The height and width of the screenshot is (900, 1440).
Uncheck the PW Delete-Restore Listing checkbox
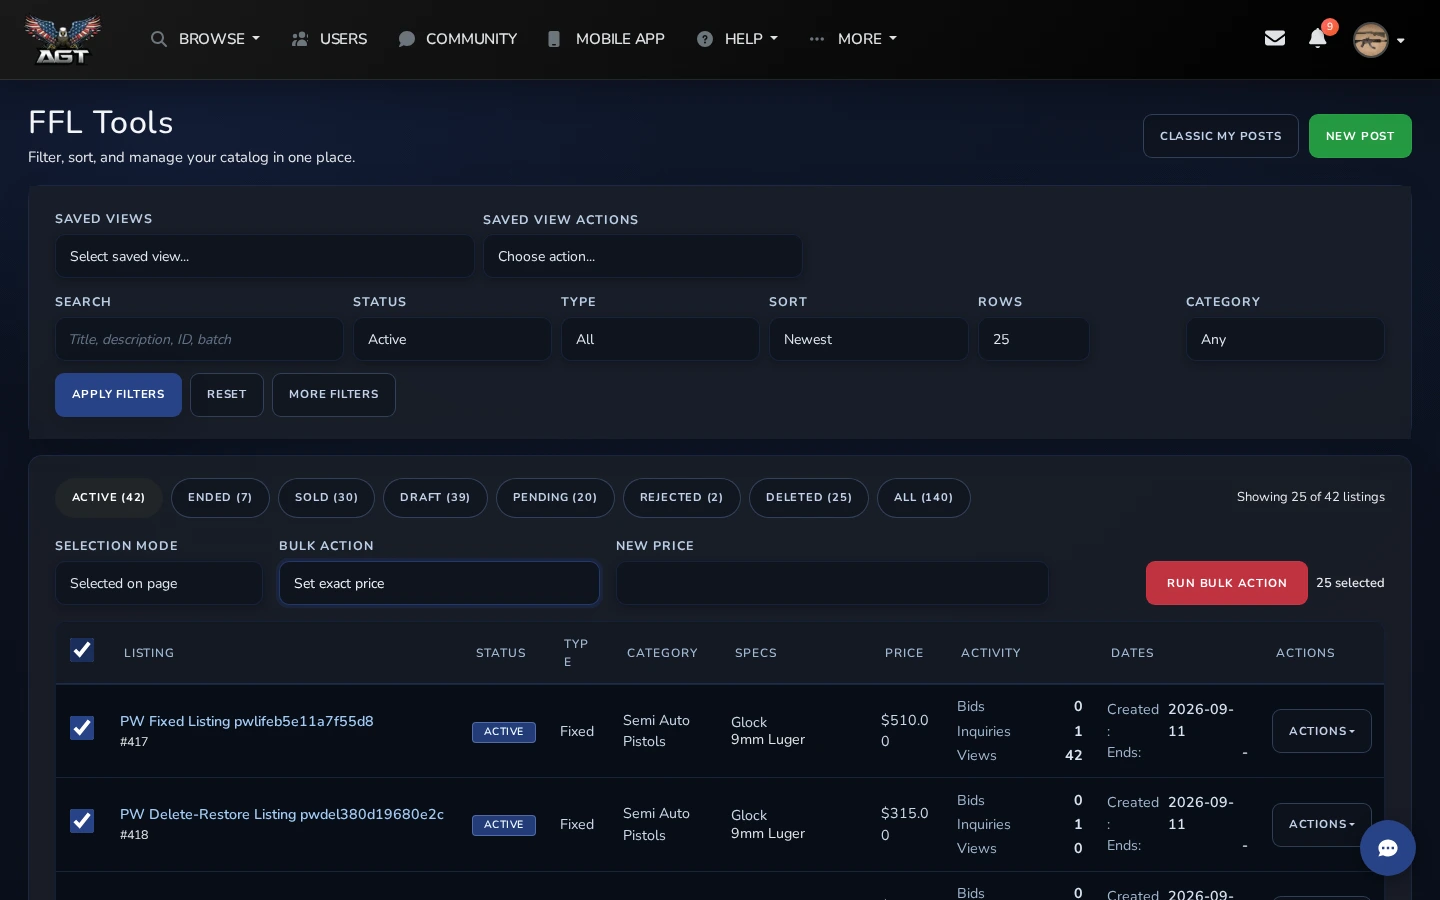pos(82,821)
